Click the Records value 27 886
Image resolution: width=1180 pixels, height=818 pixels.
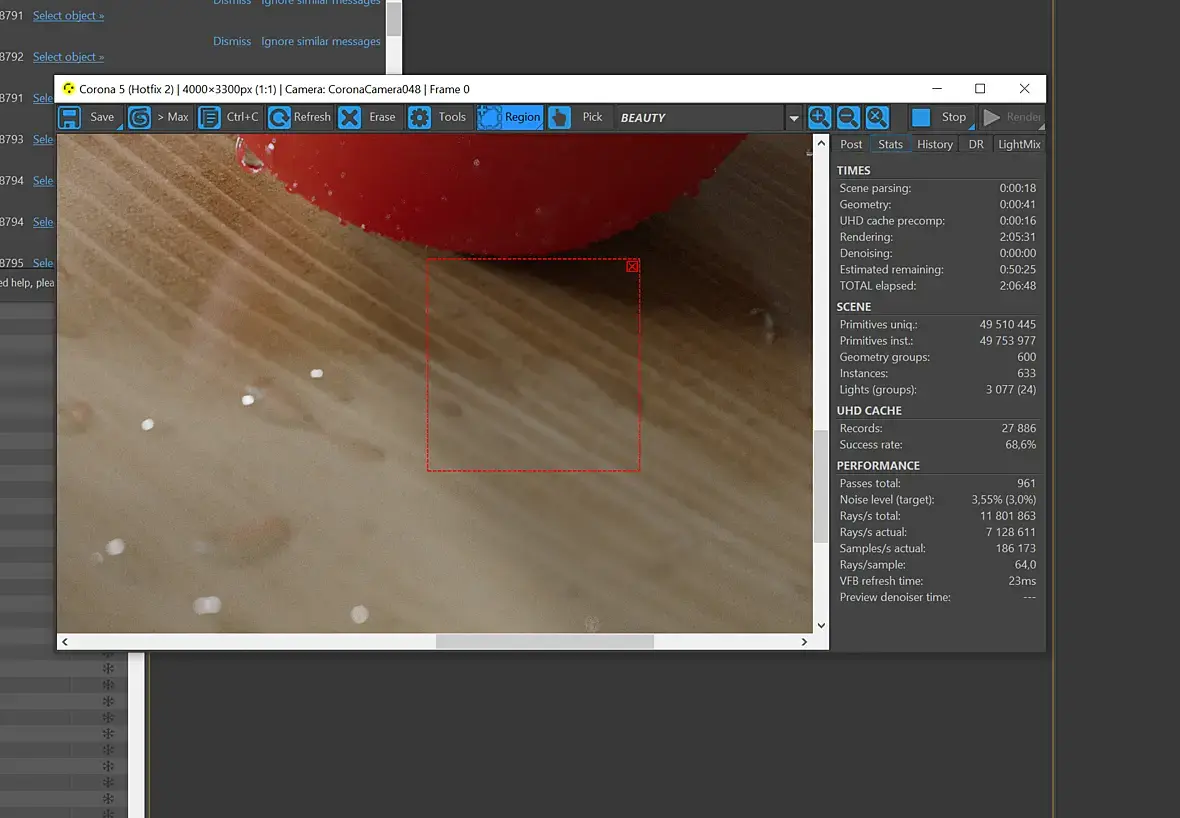pos(1018,428)
